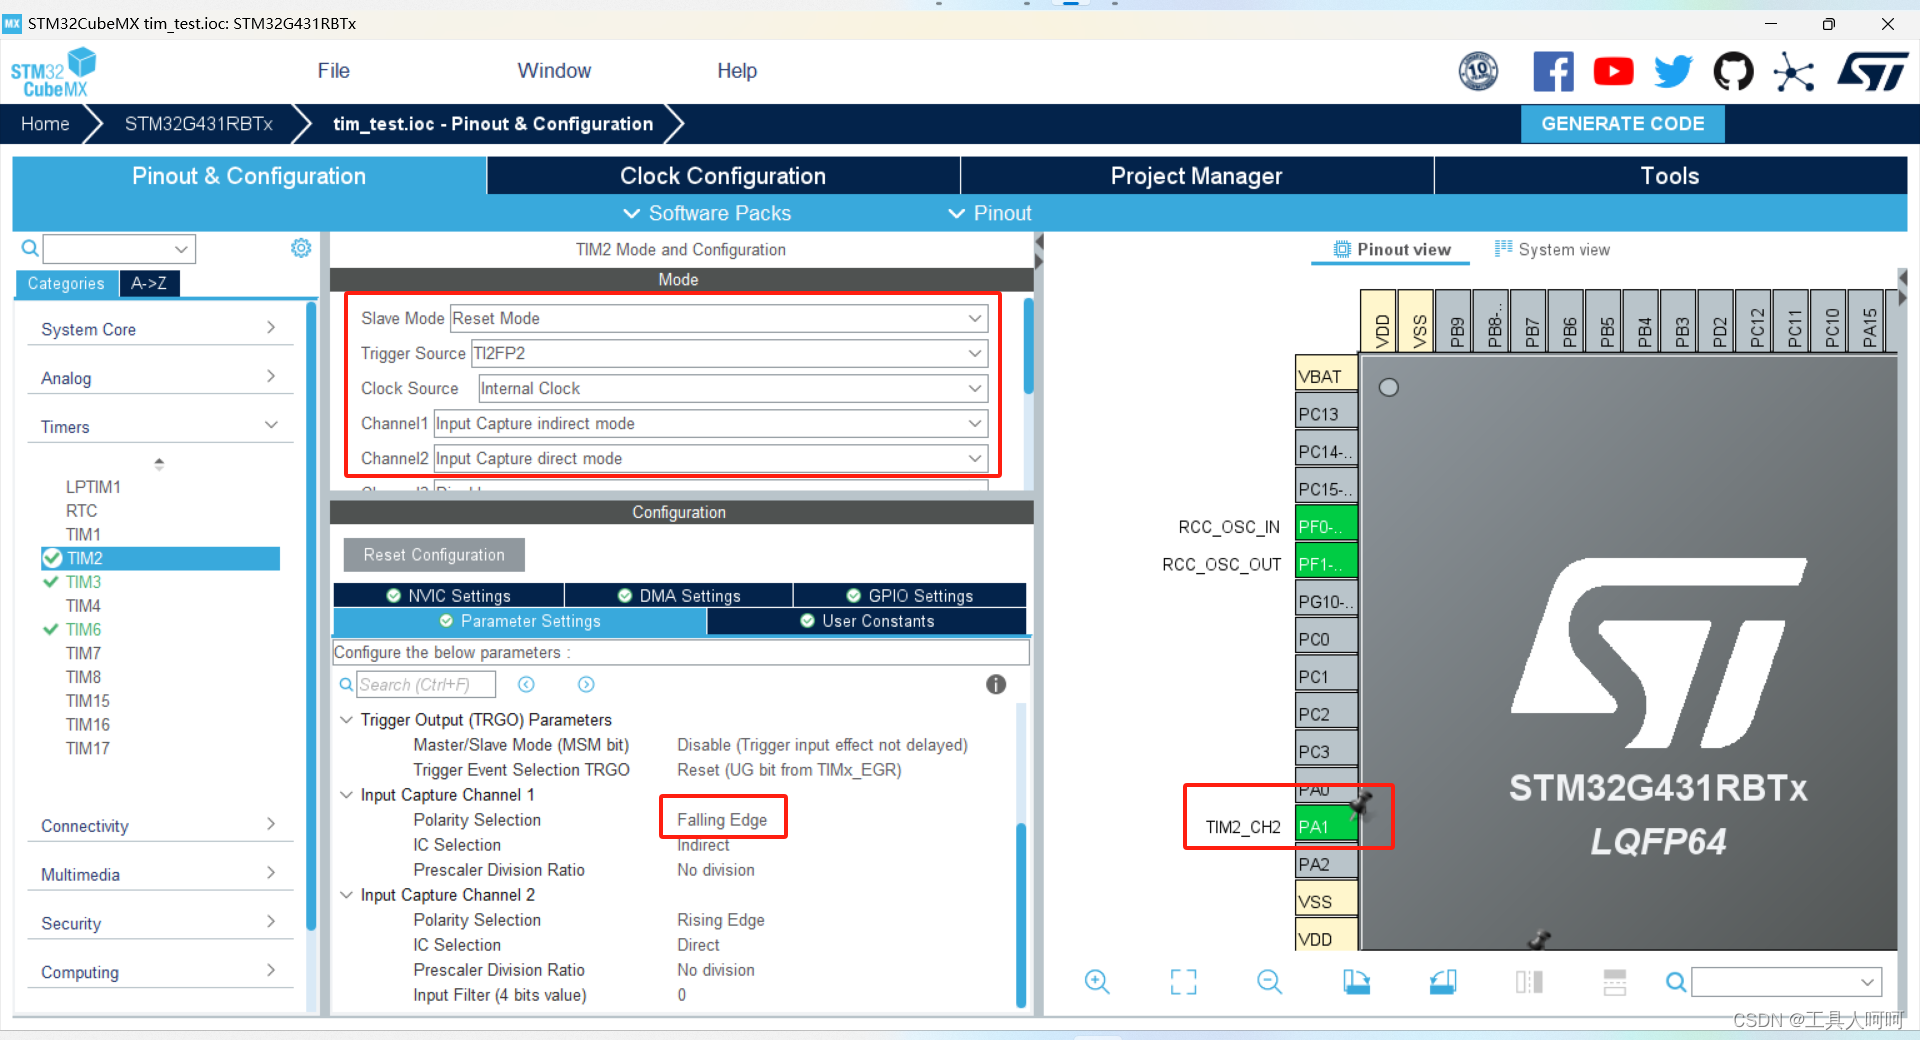Collapse Trigger Output (TRGO) Parameters group
The image size is (1920, 1040).
346,720
